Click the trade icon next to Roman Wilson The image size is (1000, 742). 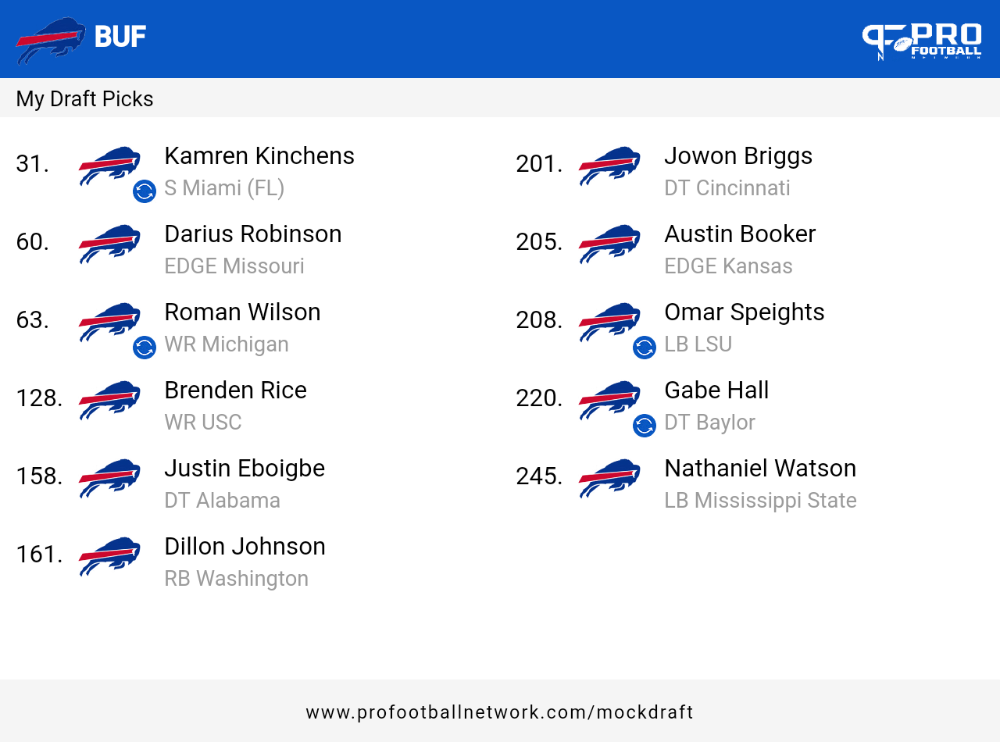144,347
